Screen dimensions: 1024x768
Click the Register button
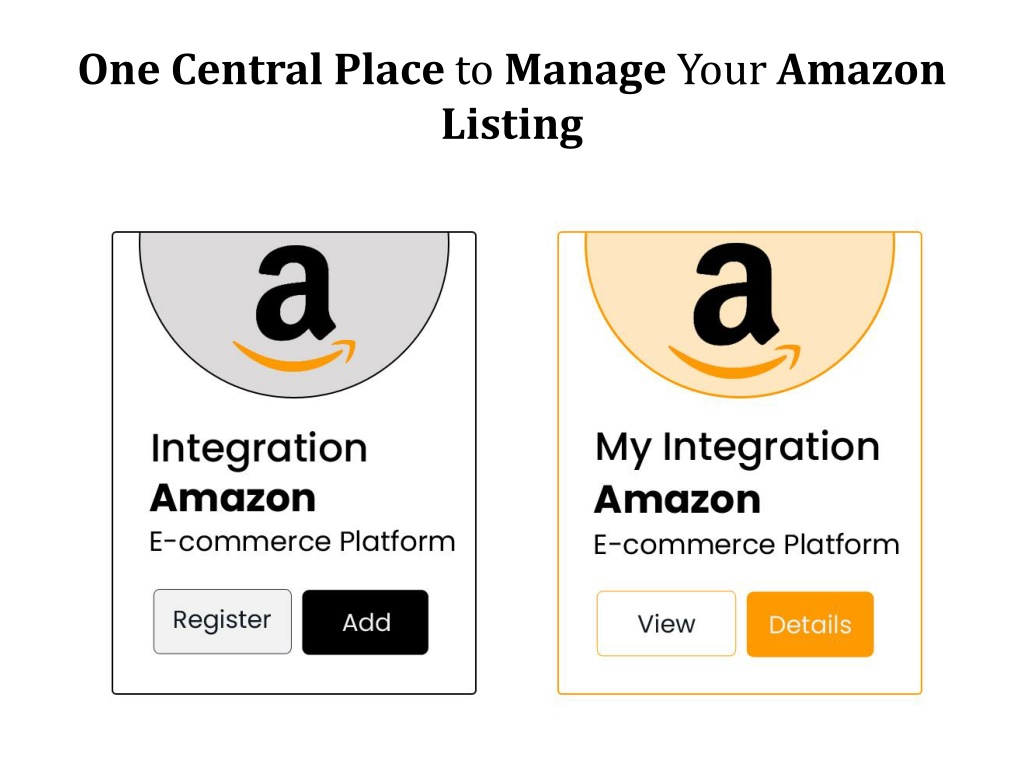click(222, 621)
